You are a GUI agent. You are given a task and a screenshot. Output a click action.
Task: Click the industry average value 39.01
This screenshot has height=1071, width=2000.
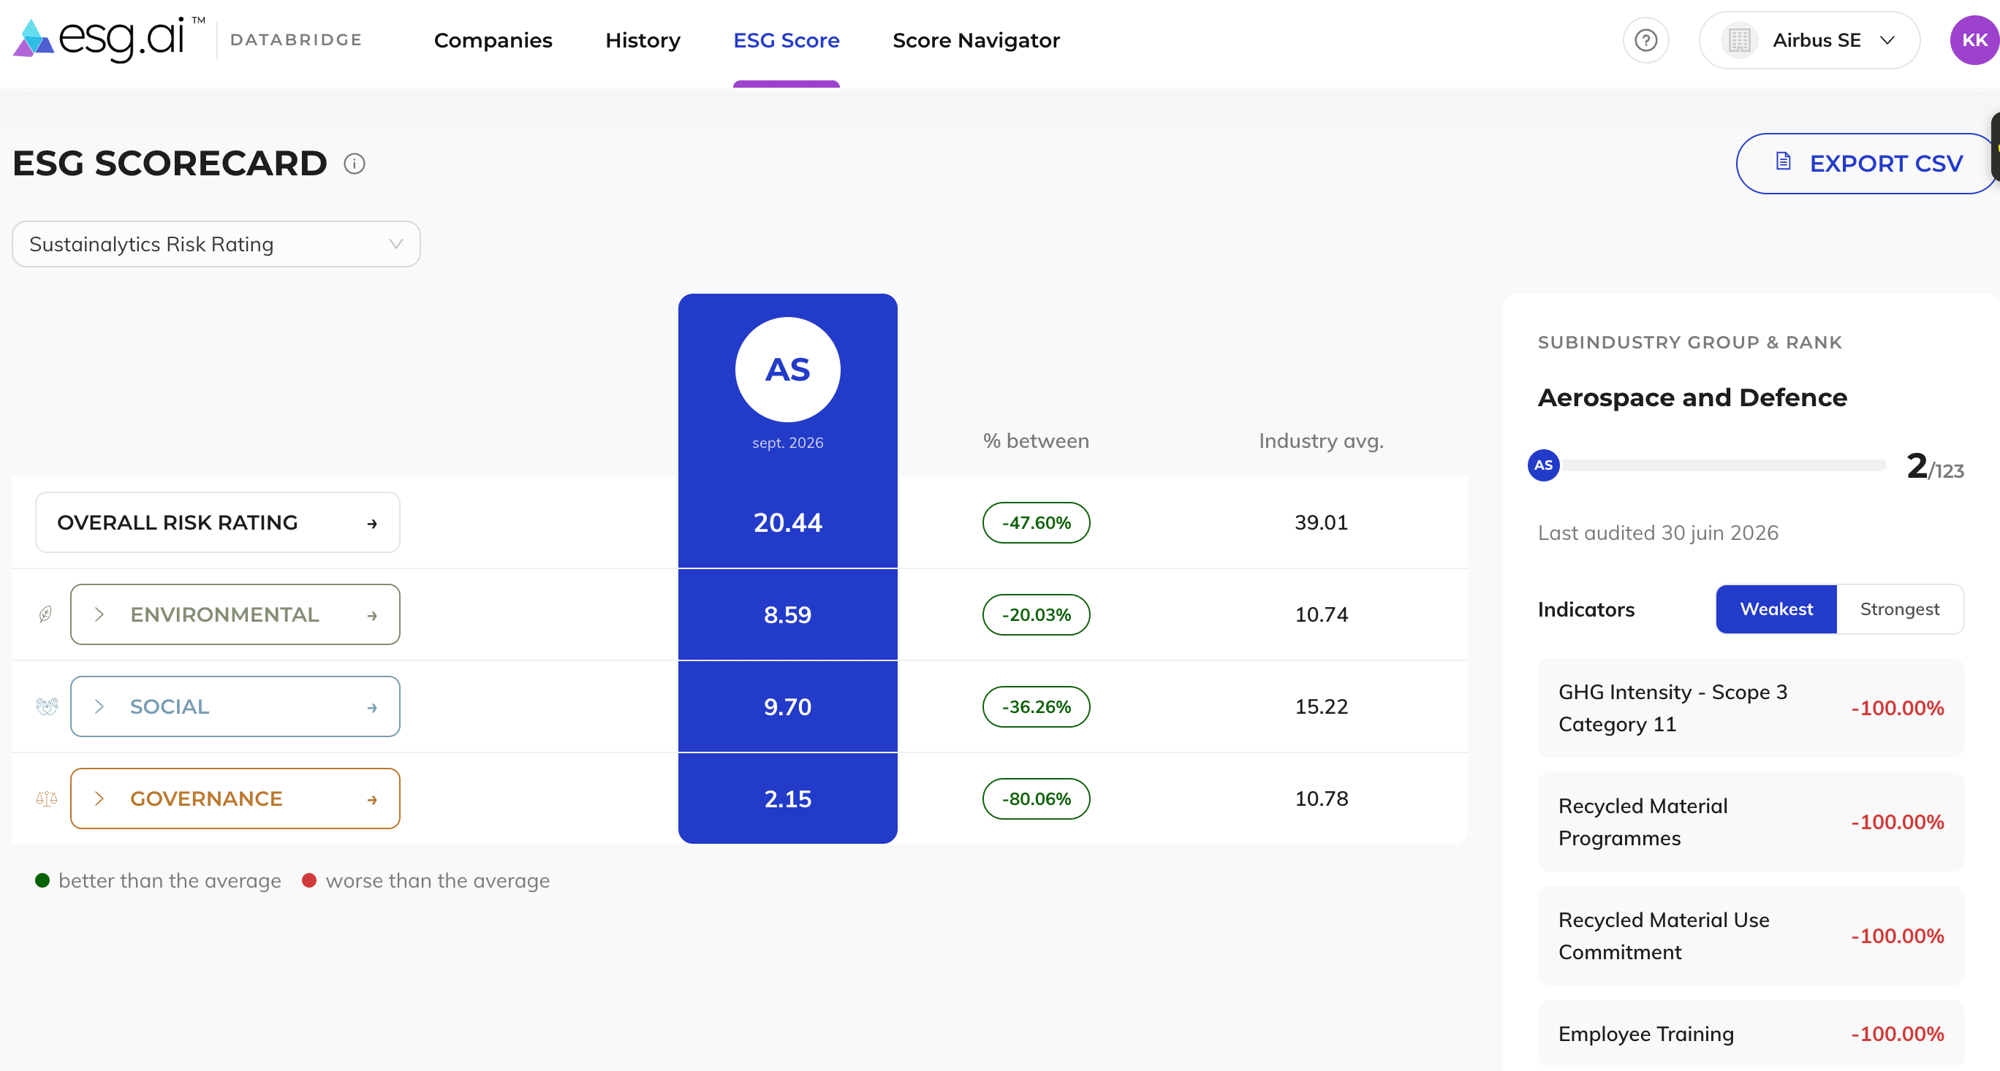(x=1321, y=523)
